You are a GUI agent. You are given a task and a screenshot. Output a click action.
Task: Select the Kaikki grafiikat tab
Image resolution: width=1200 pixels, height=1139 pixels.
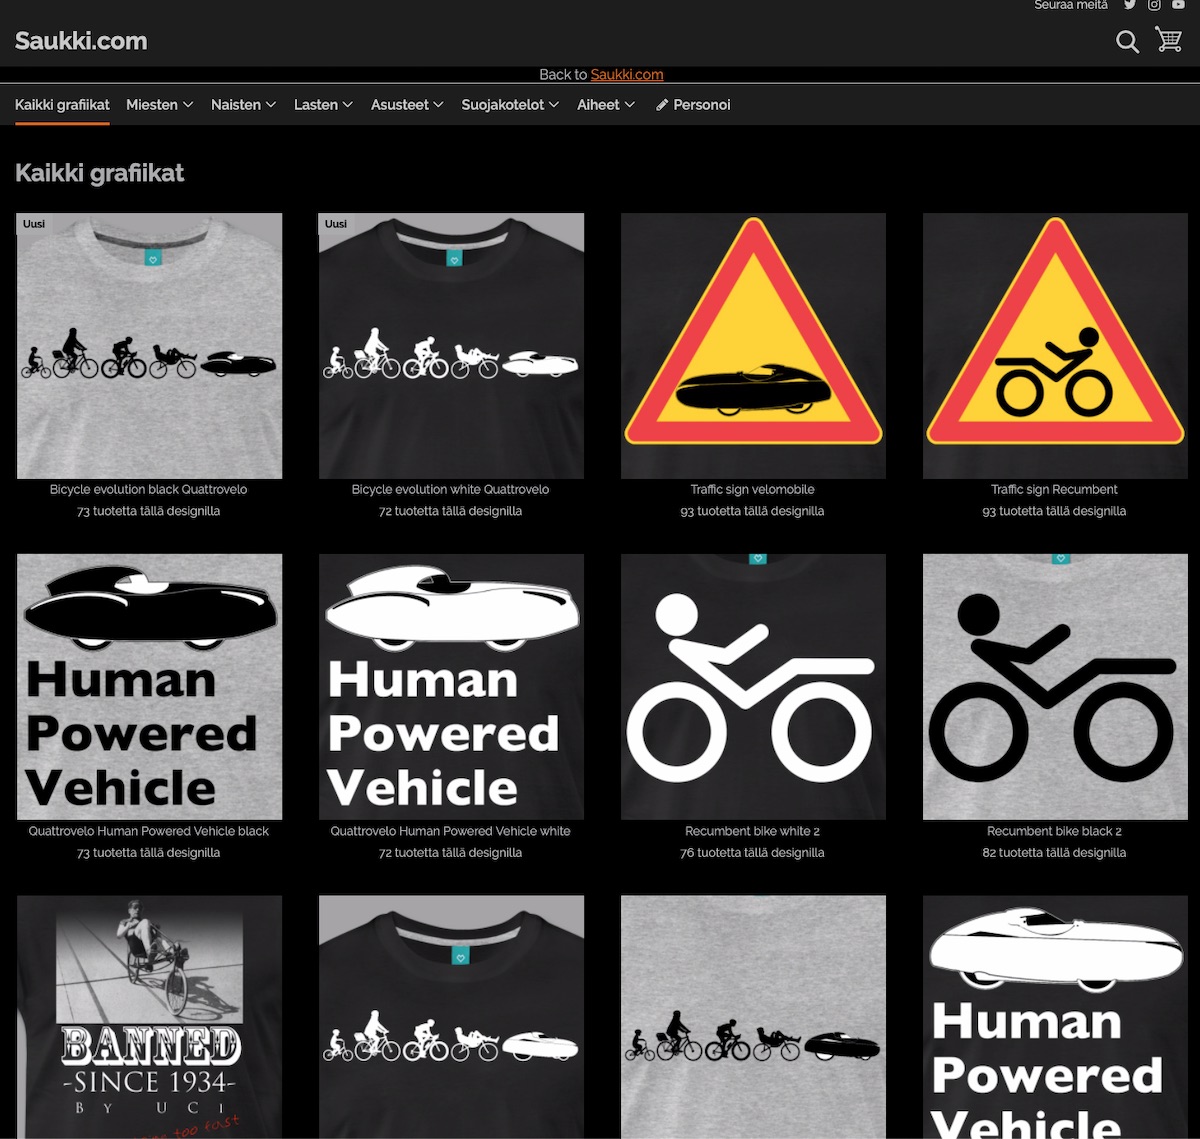[x=62, y=105]
